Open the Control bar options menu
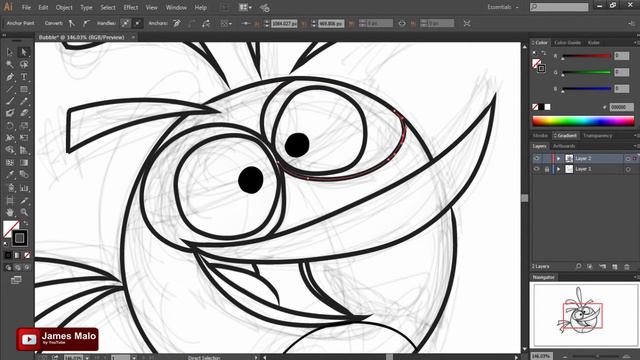 [x=632, y=24]
